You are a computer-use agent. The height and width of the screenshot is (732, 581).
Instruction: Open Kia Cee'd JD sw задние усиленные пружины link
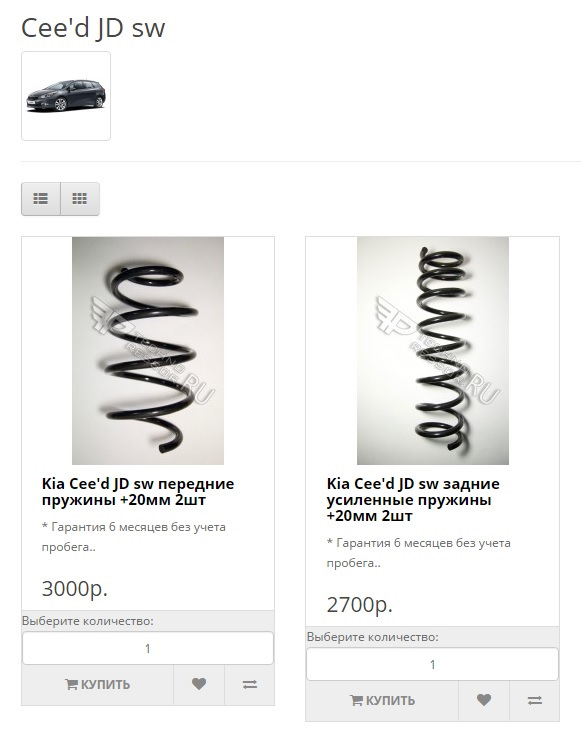point(413,500)
